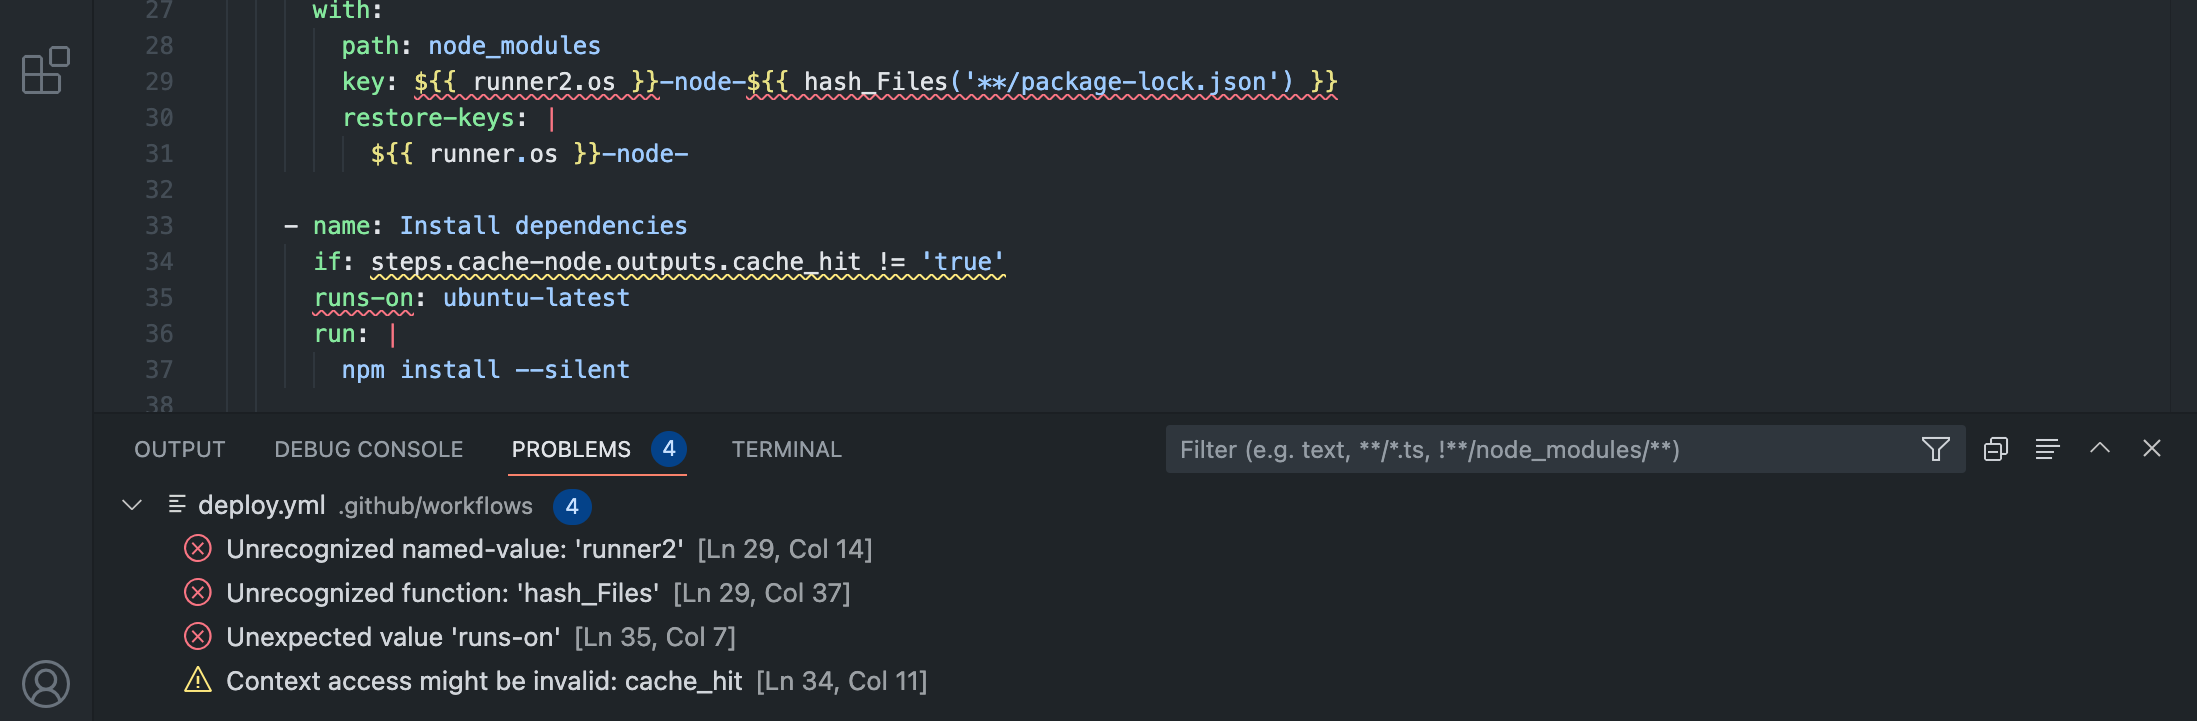This screenshot has width=2197, height=721.
Task: Switch Problems panel to table view
Action: [1997, 449]
